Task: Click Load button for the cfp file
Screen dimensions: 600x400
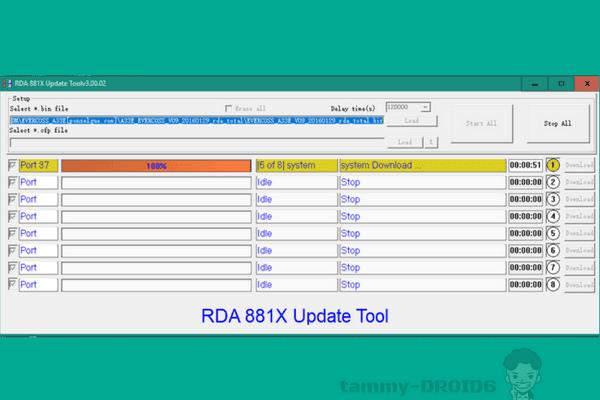Action: click(x=405, y=142)
